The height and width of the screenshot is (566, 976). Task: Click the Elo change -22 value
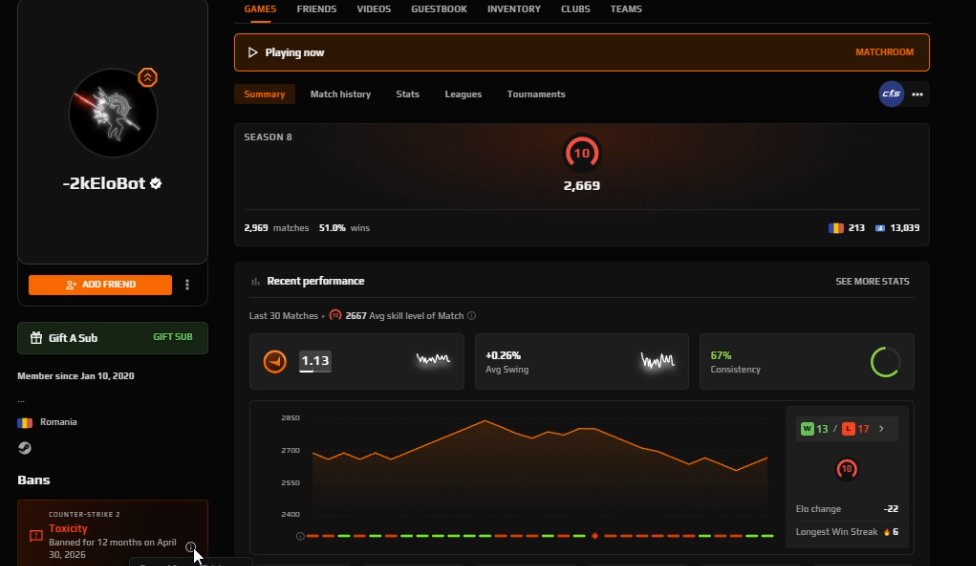tap(891, 509)
